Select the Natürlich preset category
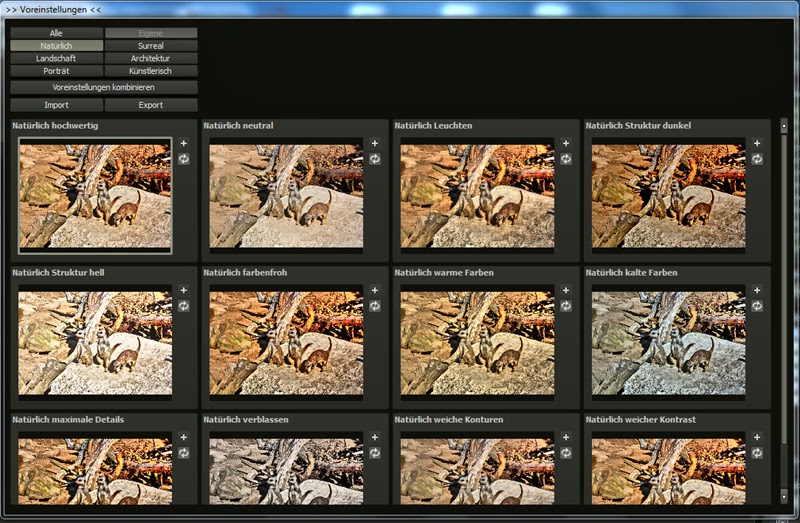The width and height of the screenshot is (800, 523). coord(56,46)
